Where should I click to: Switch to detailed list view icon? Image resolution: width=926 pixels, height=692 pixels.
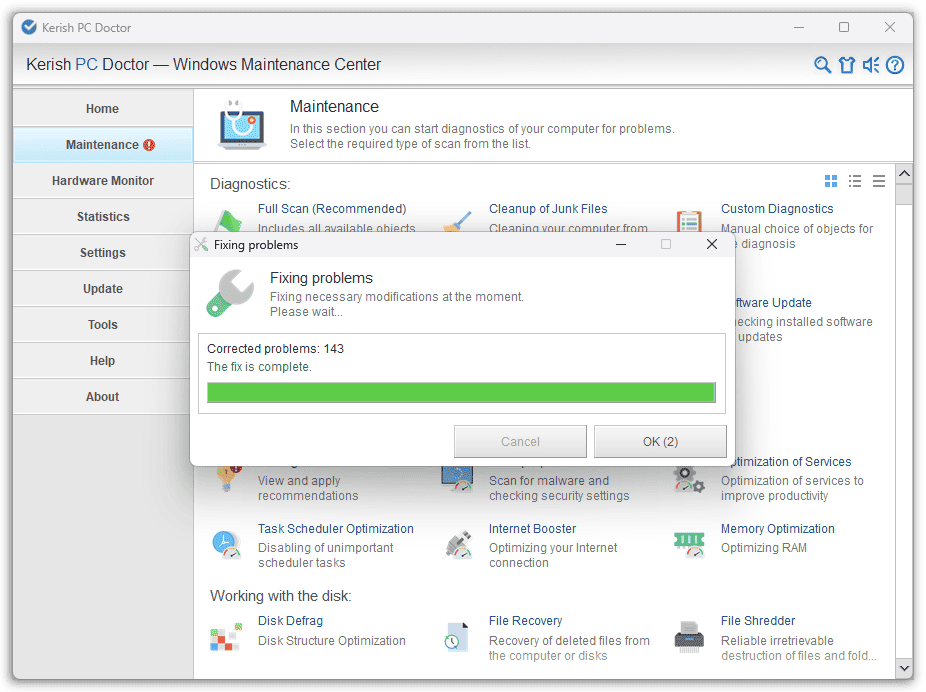tap(855, 181)
